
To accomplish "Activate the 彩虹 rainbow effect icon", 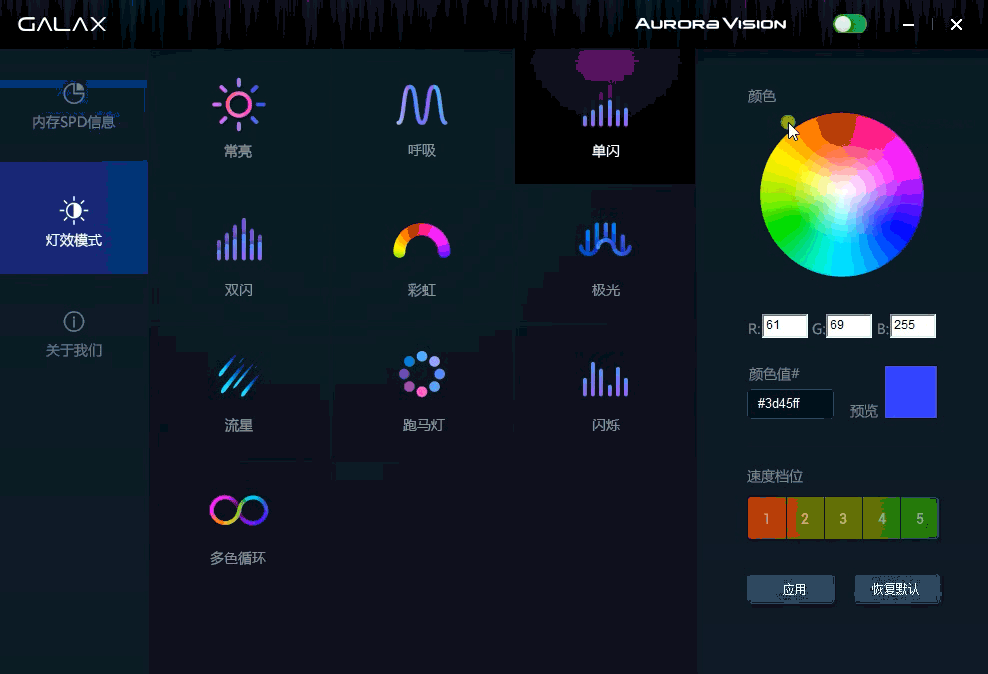I will [422, 240].
